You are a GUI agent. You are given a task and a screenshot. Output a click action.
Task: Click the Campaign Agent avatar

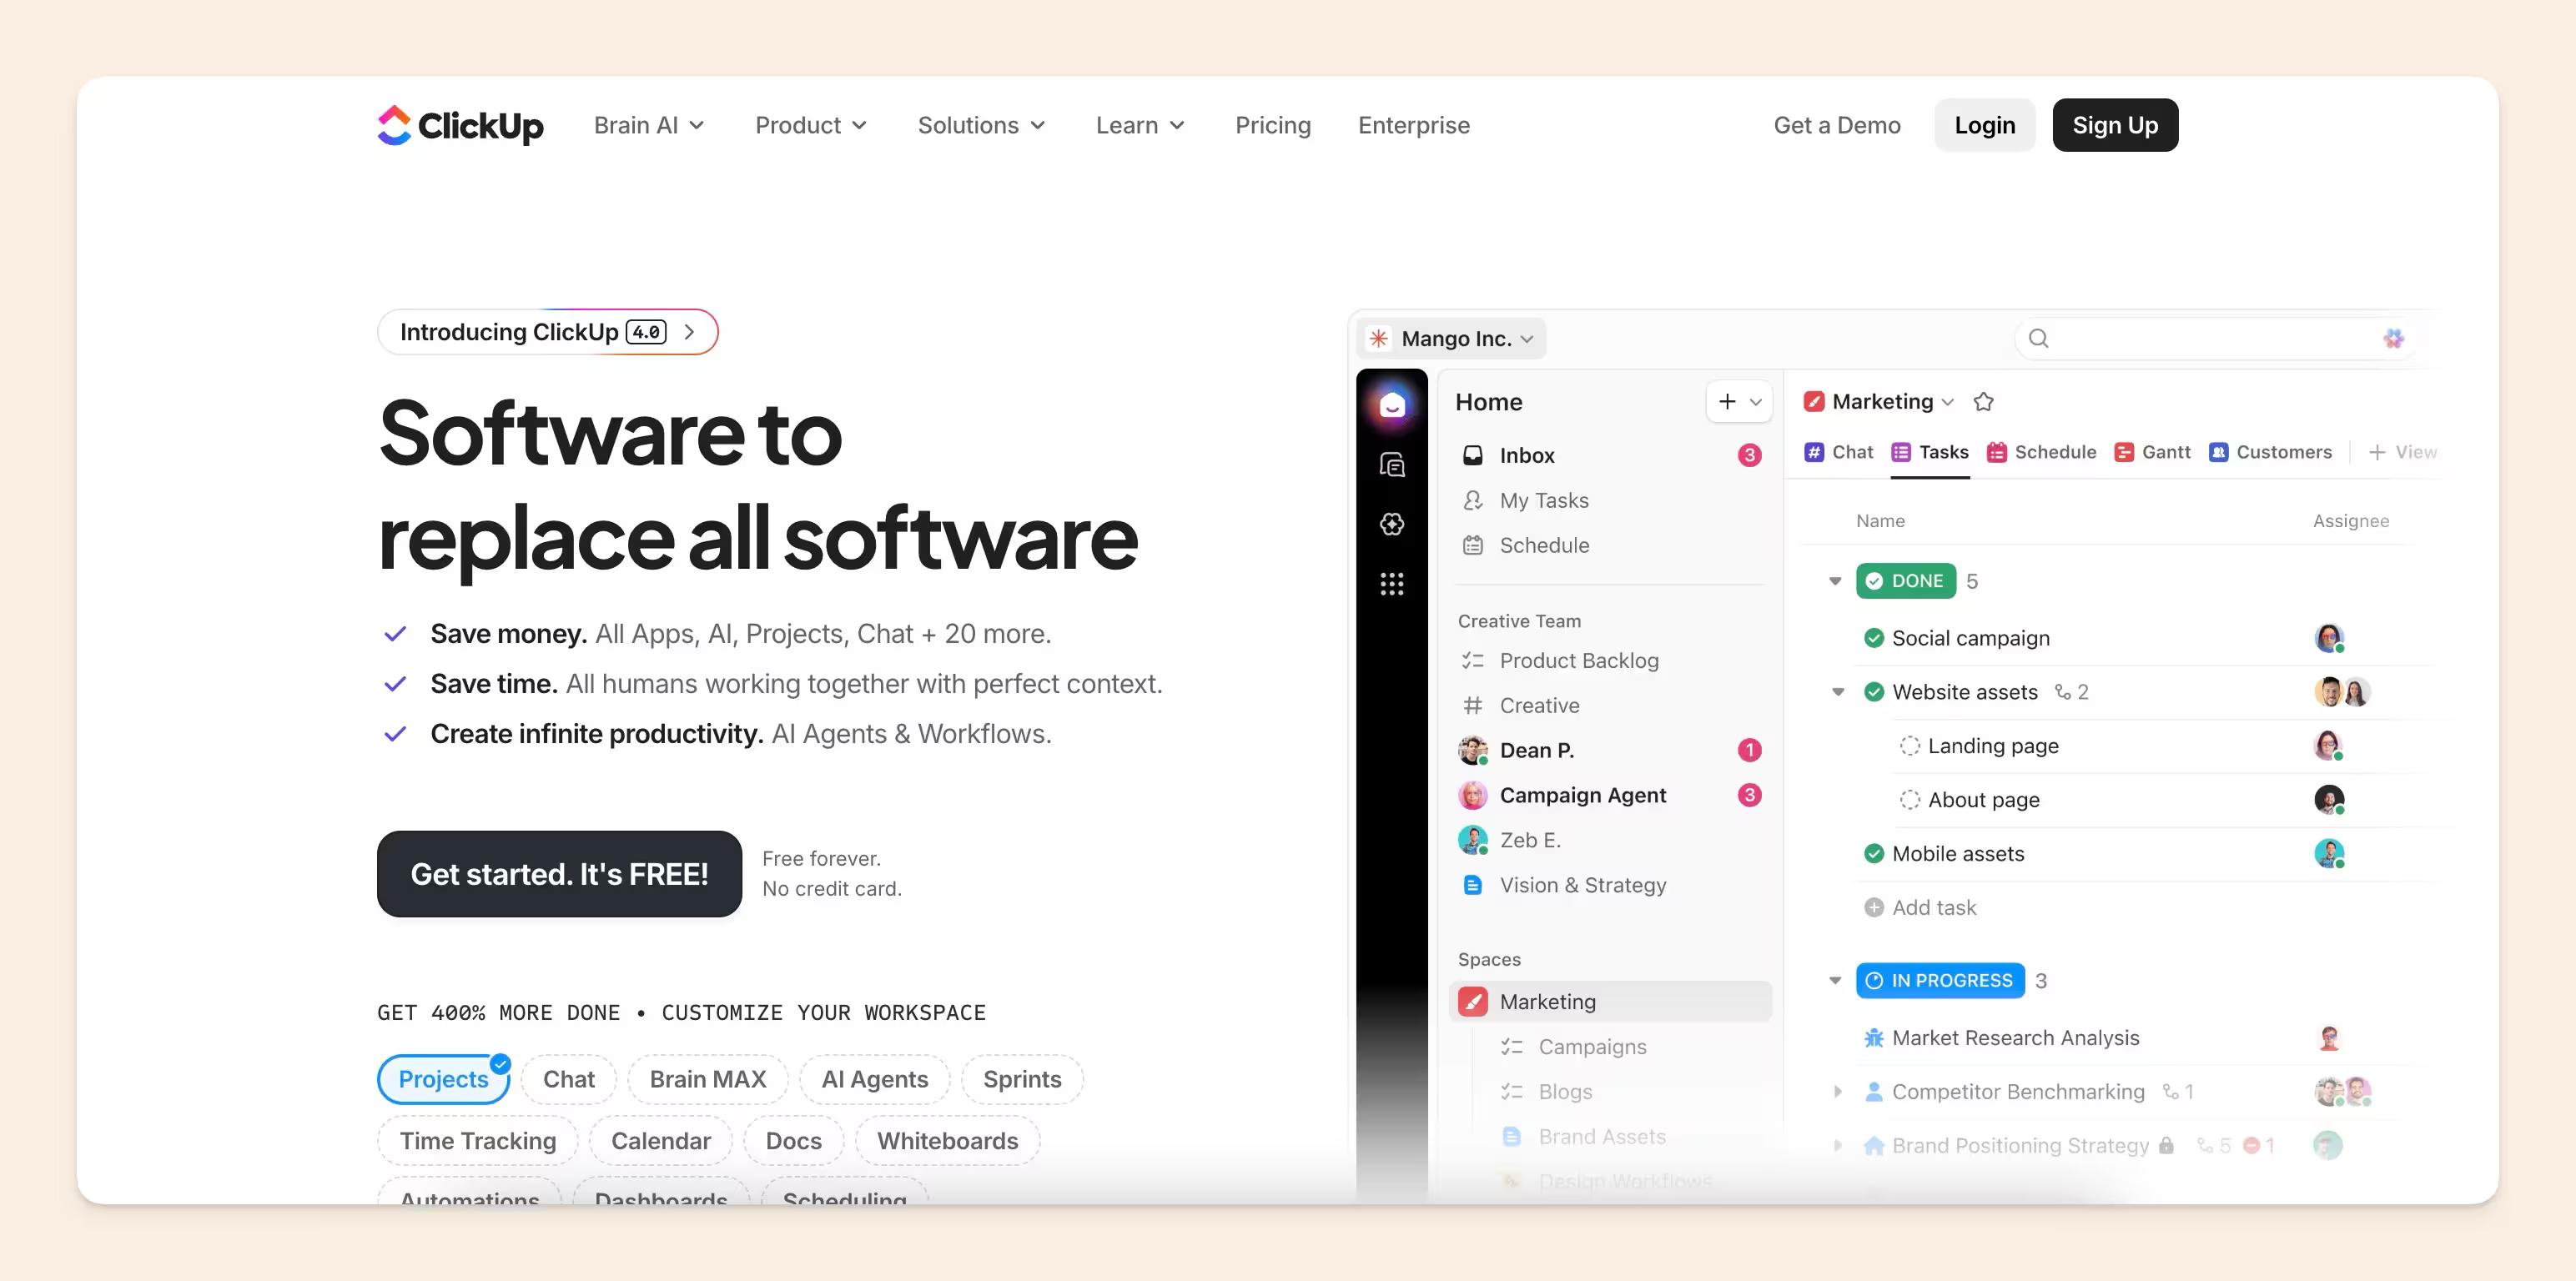1473,796
